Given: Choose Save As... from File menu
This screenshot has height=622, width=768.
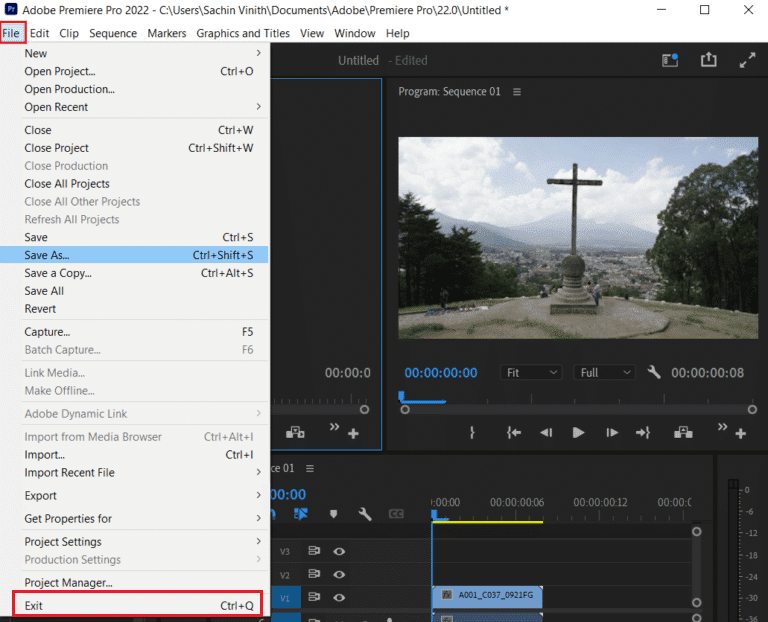Looking at the screenshot, I should point(135,255).
